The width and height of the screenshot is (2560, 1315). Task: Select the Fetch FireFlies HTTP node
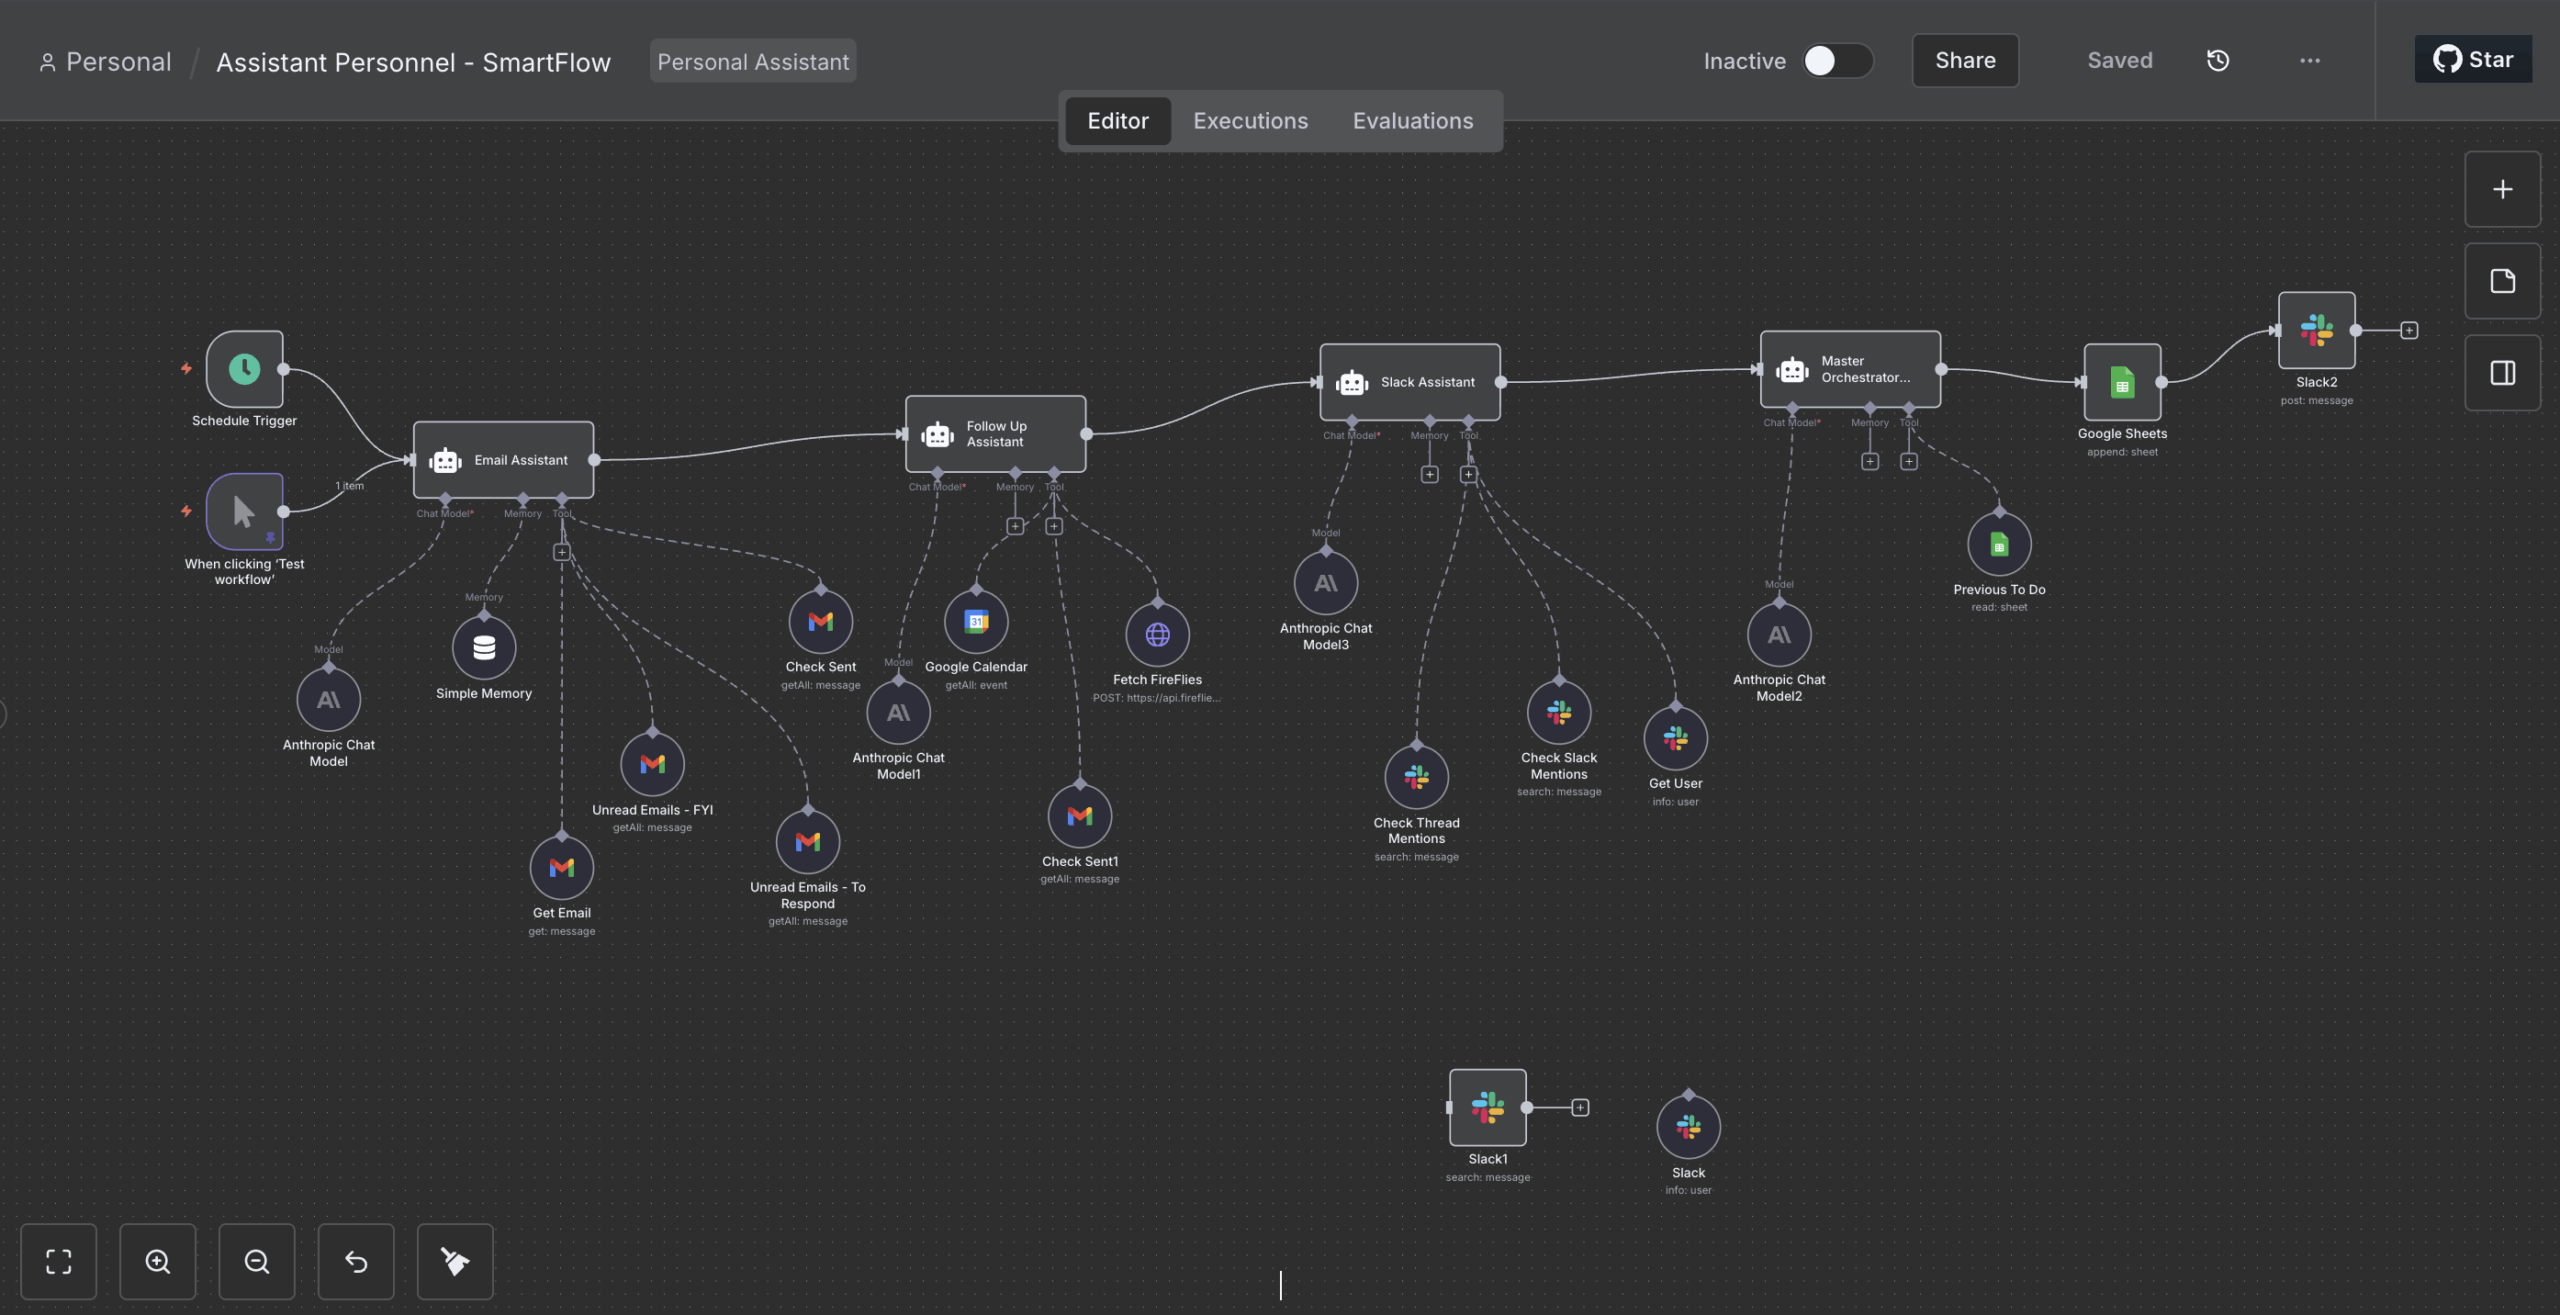pyautogui.click(x=1157, y=635)
